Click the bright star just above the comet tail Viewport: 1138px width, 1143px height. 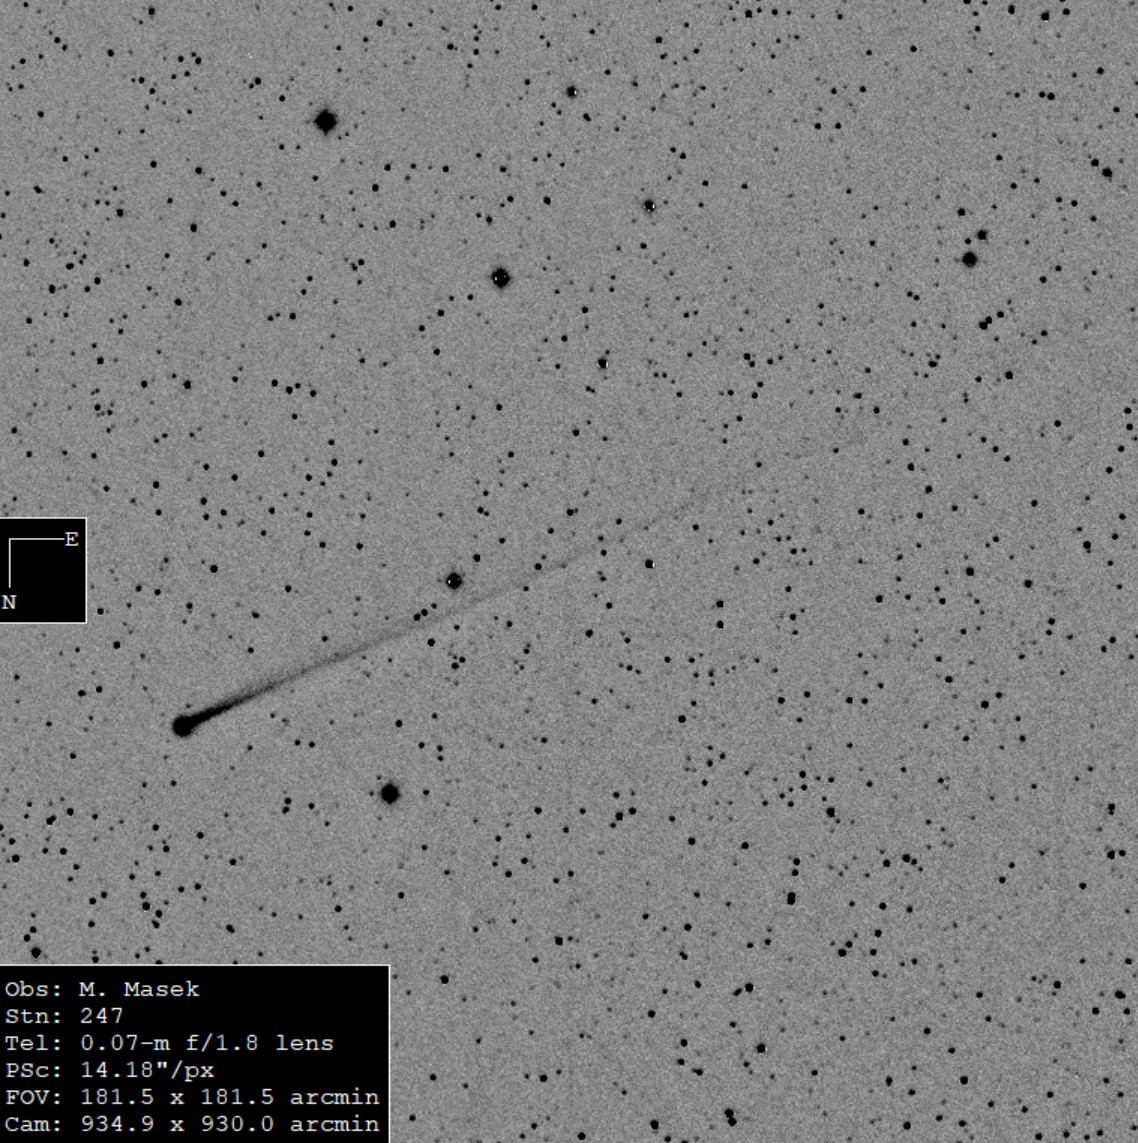pos(453,580)
